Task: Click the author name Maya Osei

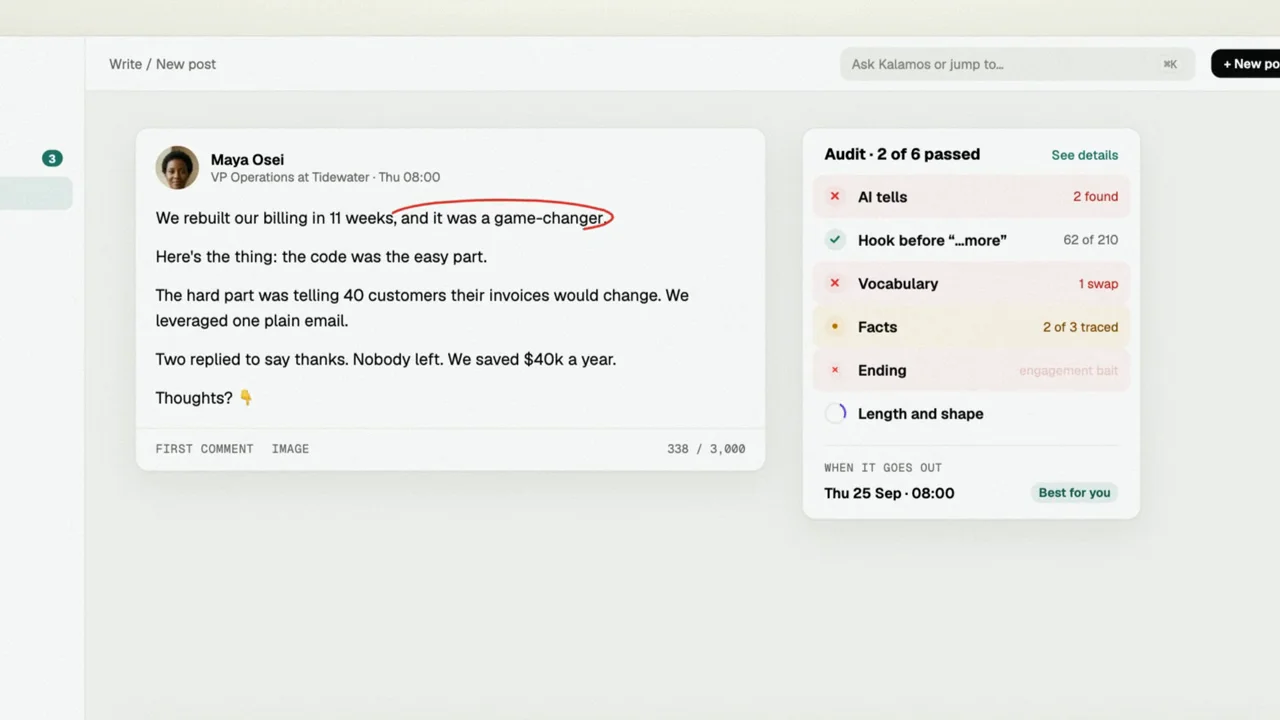Action: [x=247, y=160]
